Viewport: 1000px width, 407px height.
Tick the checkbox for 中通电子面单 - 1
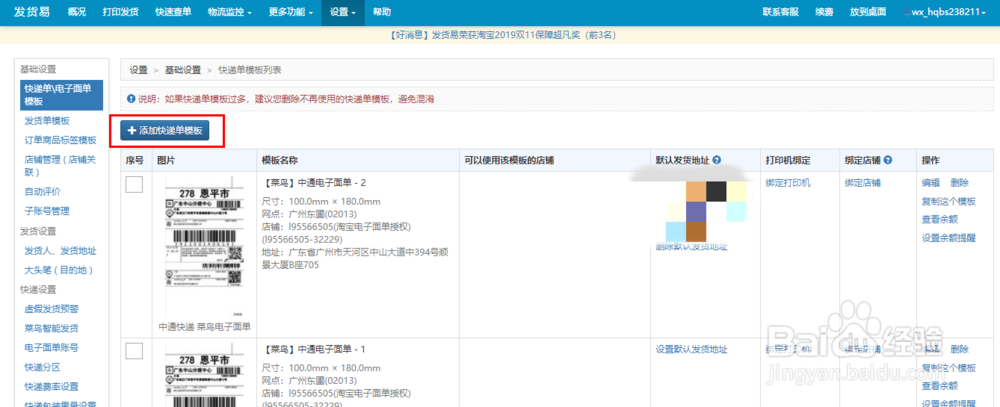pyautogui.click(x=134, y=351)
